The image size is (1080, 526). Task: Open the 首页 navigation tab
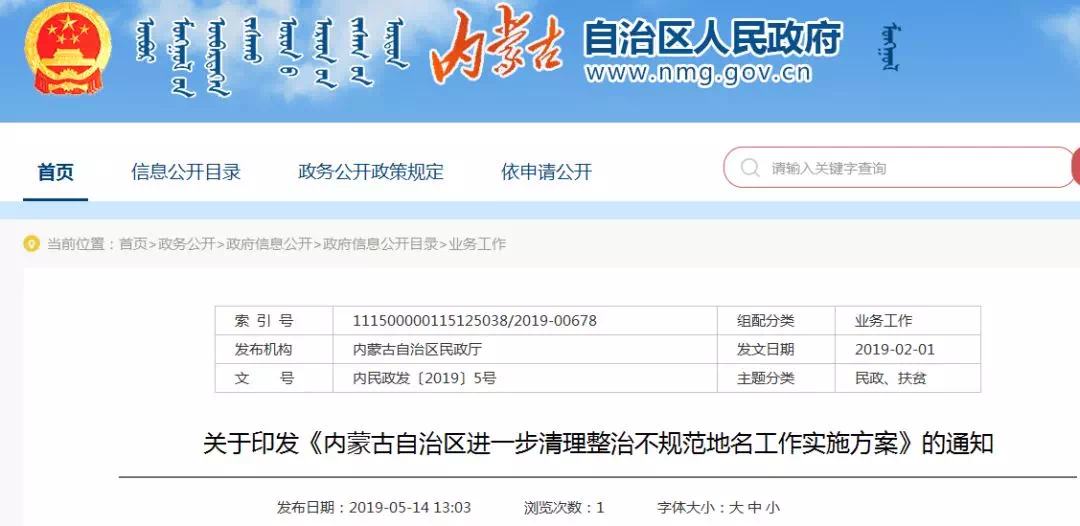pyautogui.click(x=56, y=172)
